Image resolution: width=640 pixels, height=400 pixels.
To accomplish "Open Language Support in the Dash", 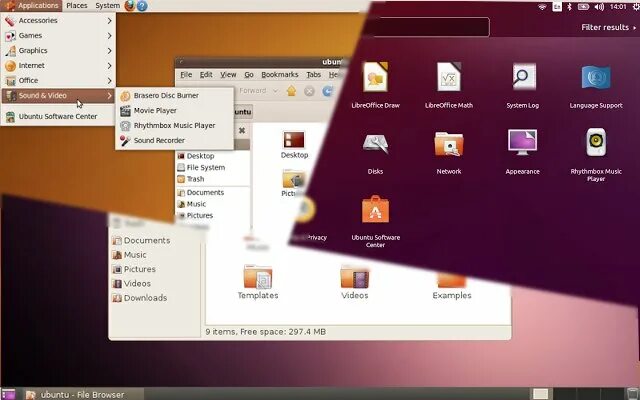I will [596, 85].
